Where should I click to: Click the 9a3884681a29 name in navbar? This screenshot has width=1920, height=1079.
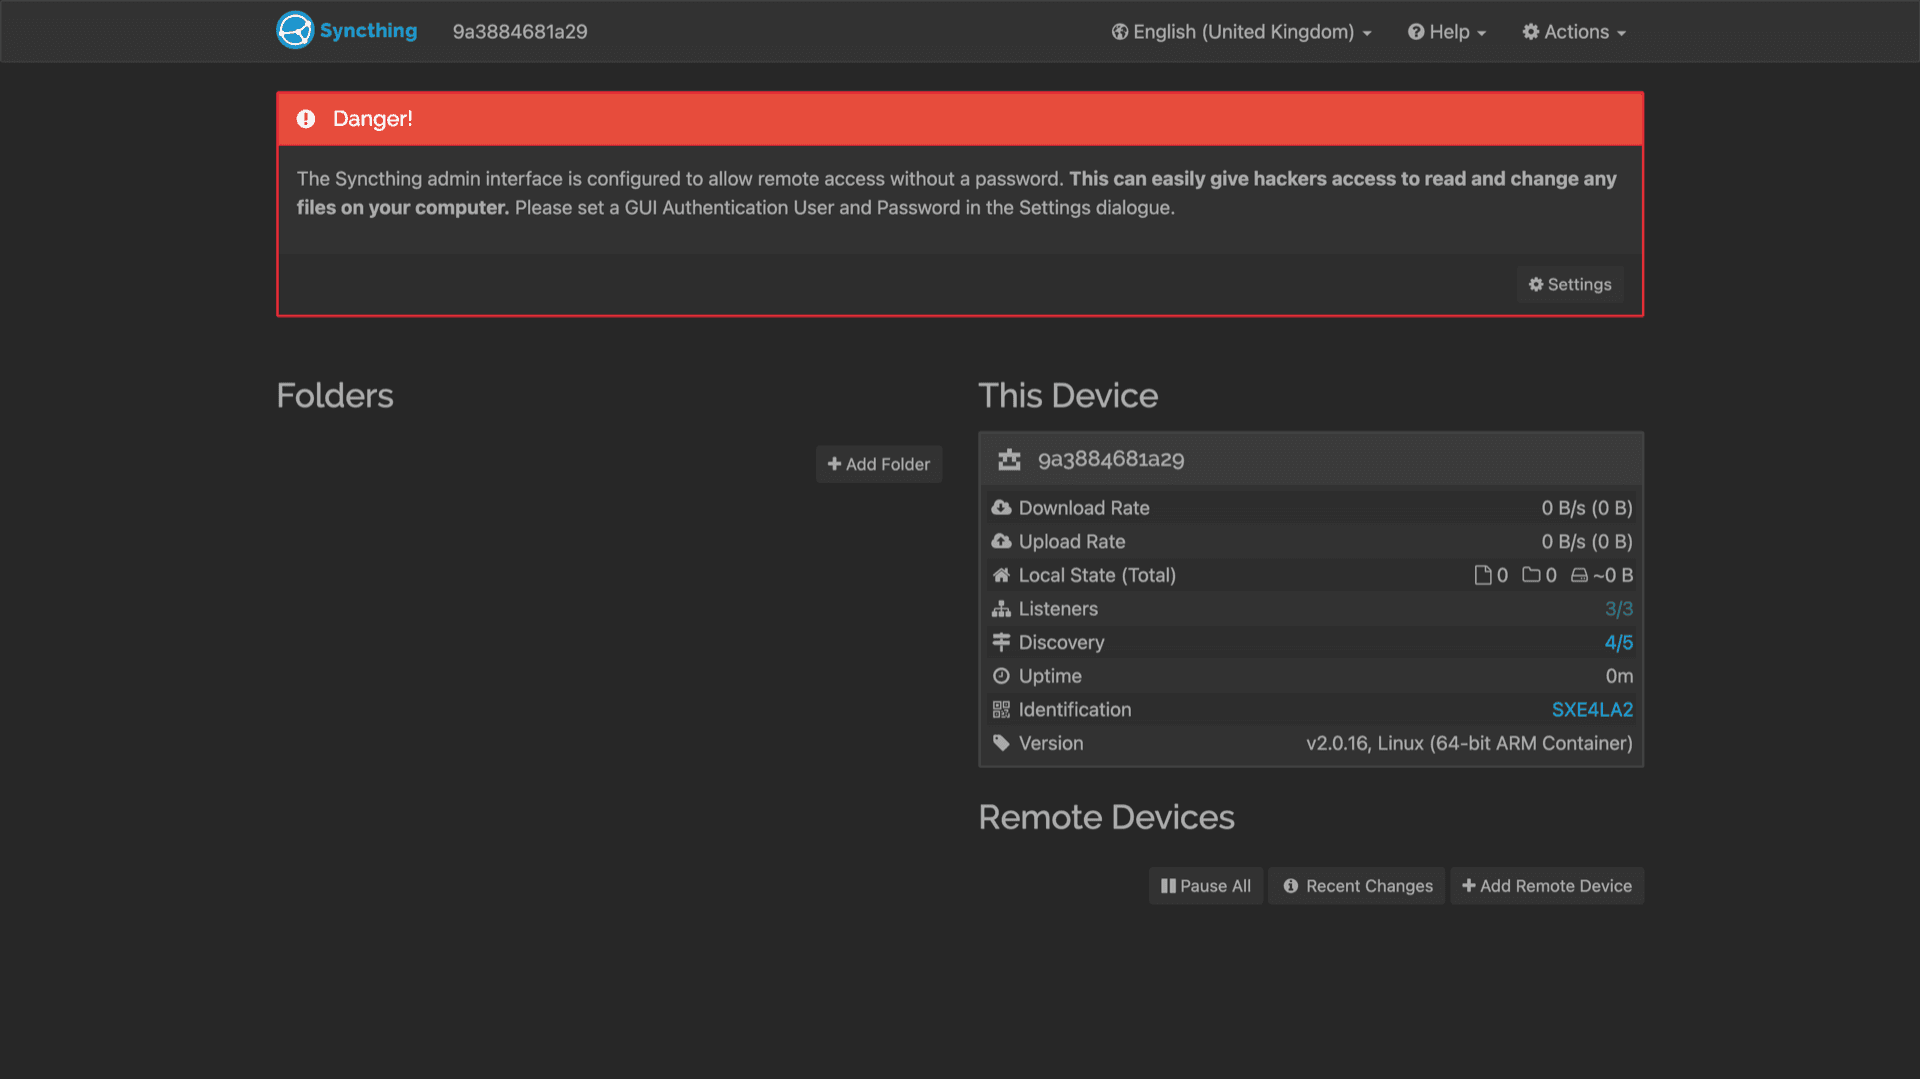coord(520,32)
